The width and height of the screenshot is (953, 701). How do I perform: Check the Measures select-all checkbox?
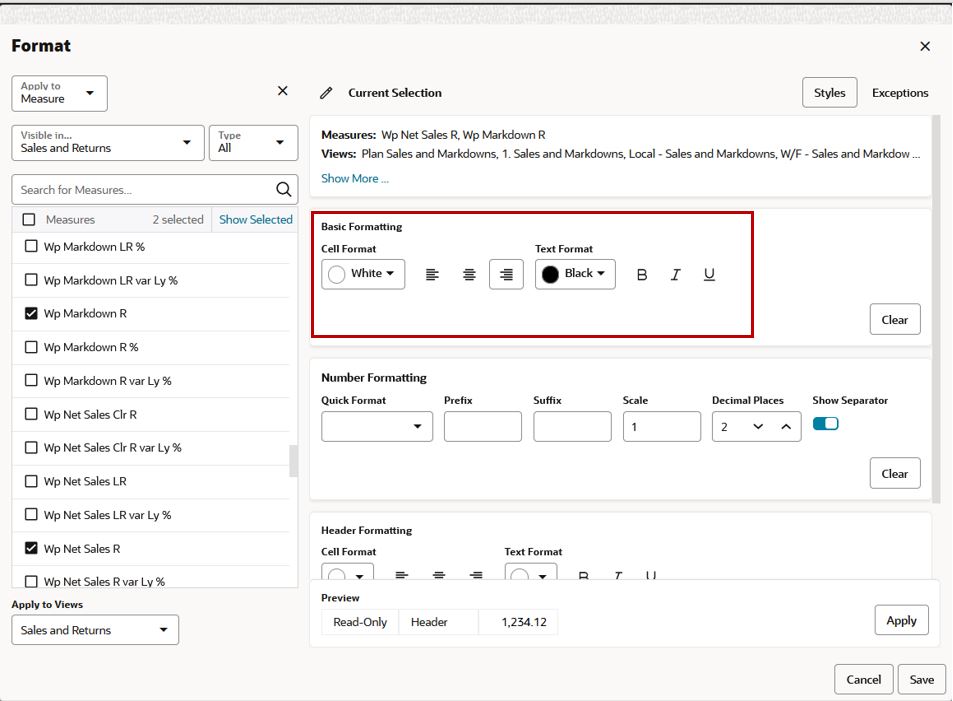coord(29,219)
